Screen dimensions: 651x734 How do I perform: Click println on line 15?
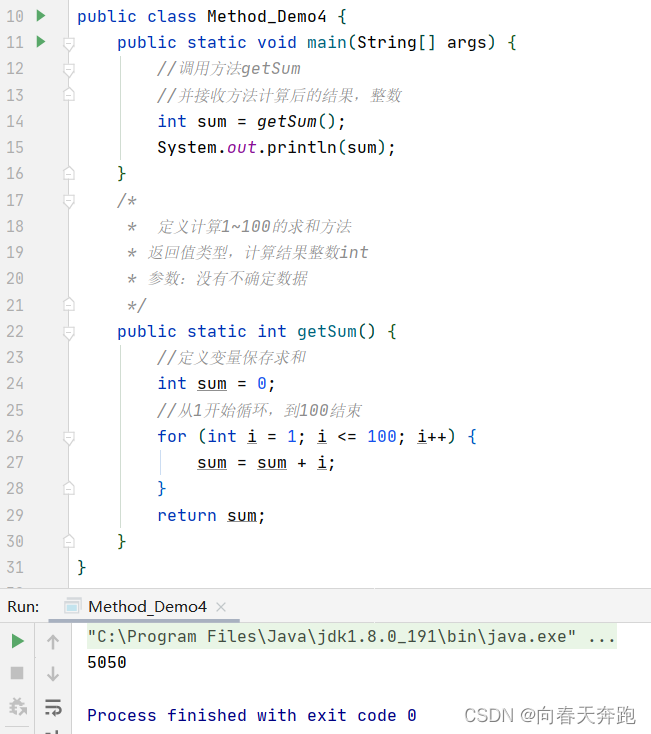[302, 147]
